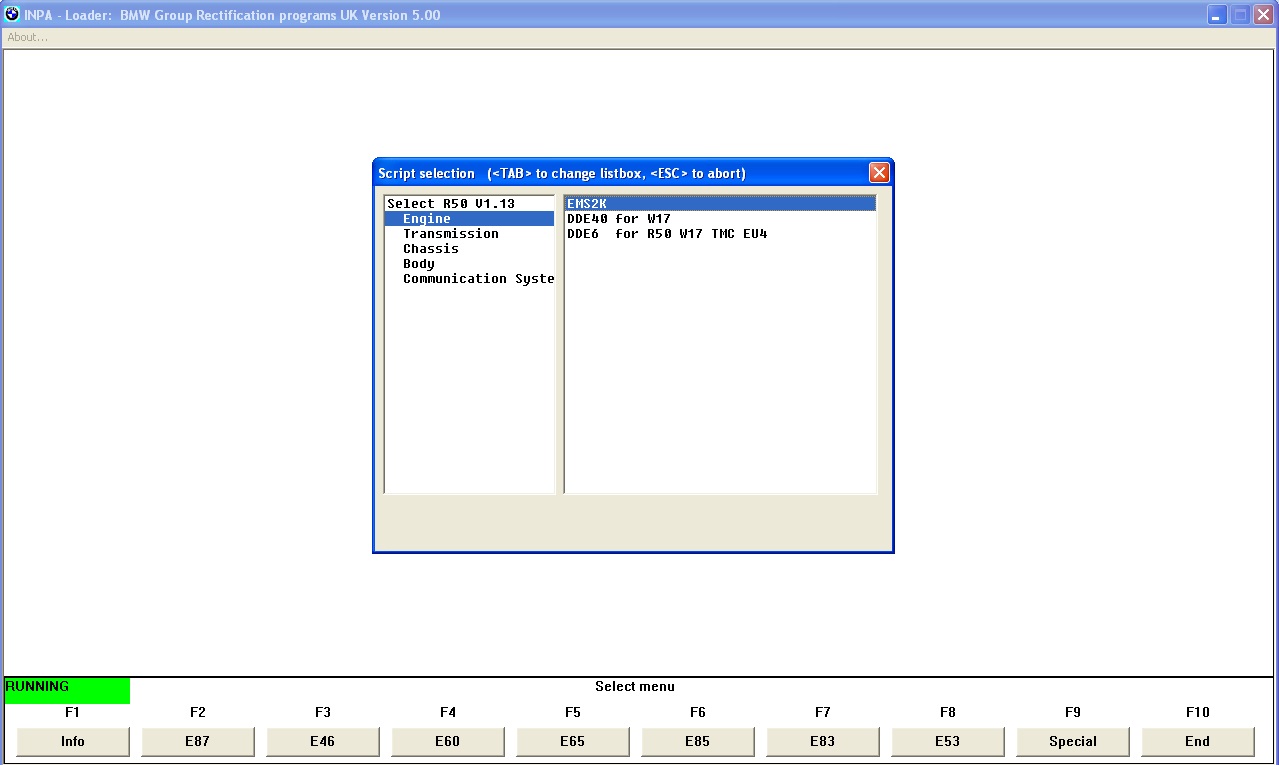Close the Script selection dialog
This screenshot has width=1279, height=765.
(879, 173)
